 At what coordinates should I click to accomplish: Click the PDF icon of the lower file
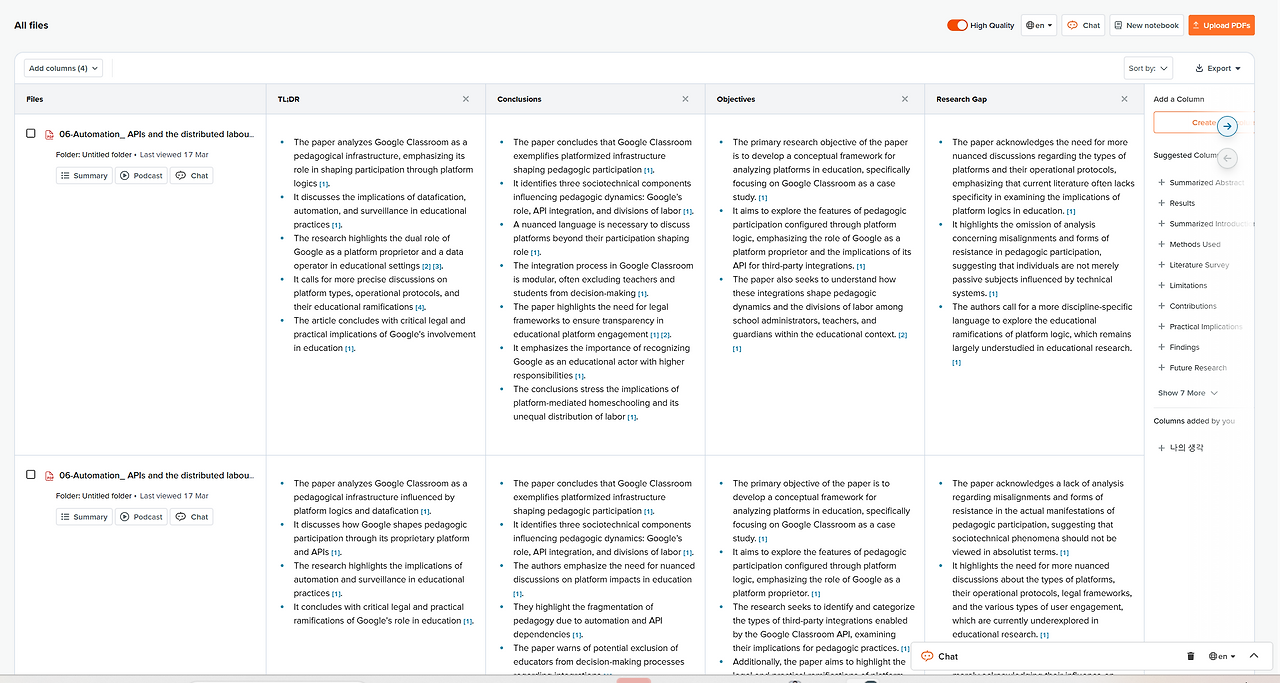pyautogui.click(x=49, y=475)
